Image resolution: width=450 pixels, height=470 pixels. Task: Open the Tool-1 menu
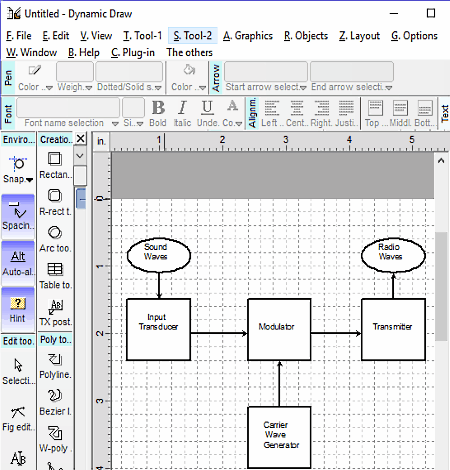point(142,36)
